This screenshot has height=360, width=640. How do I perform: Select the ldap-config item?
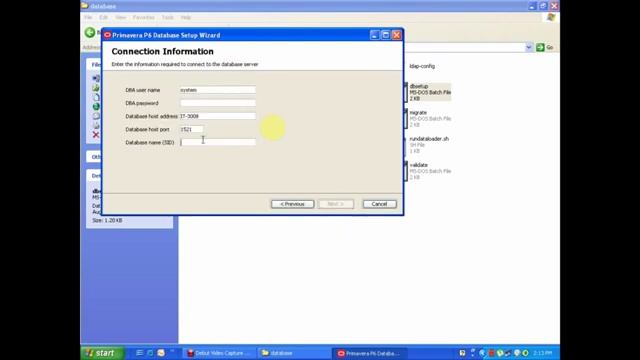coord(422,66)
